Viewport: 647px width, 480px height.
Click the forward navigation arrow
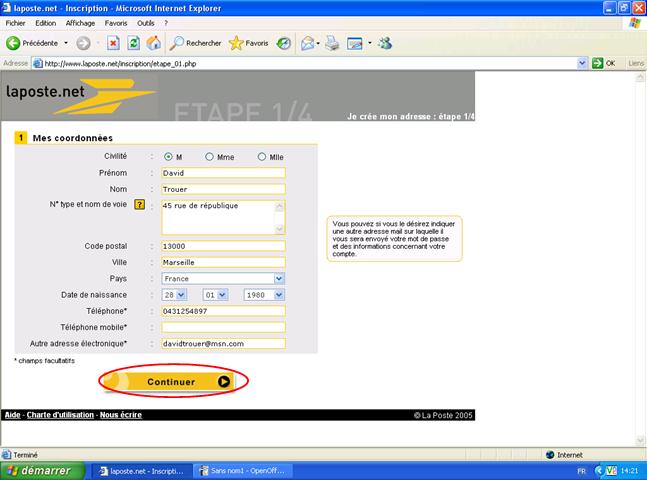[83, 43]
